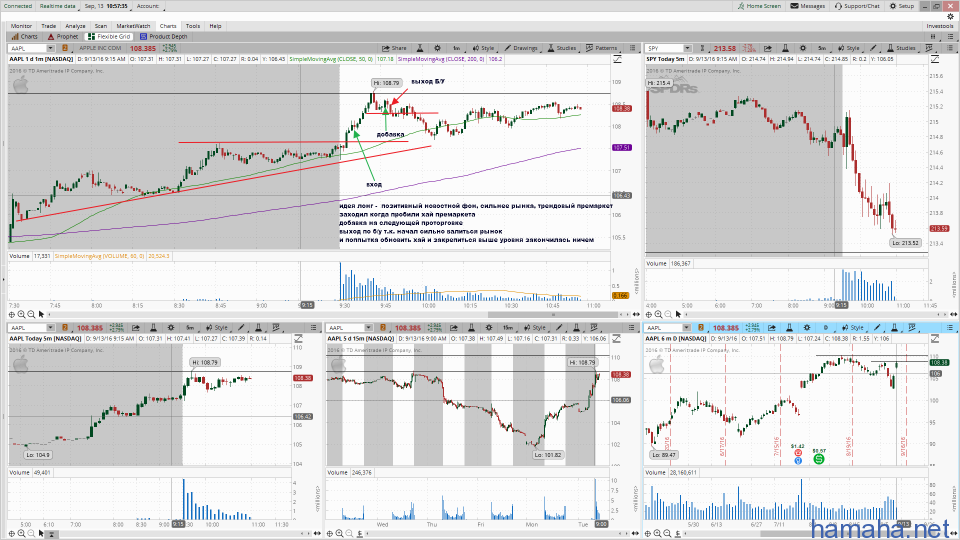Open Drawings menu on main AAPL chart
Screen dimensions: 960x540
[x=520, y=48]
